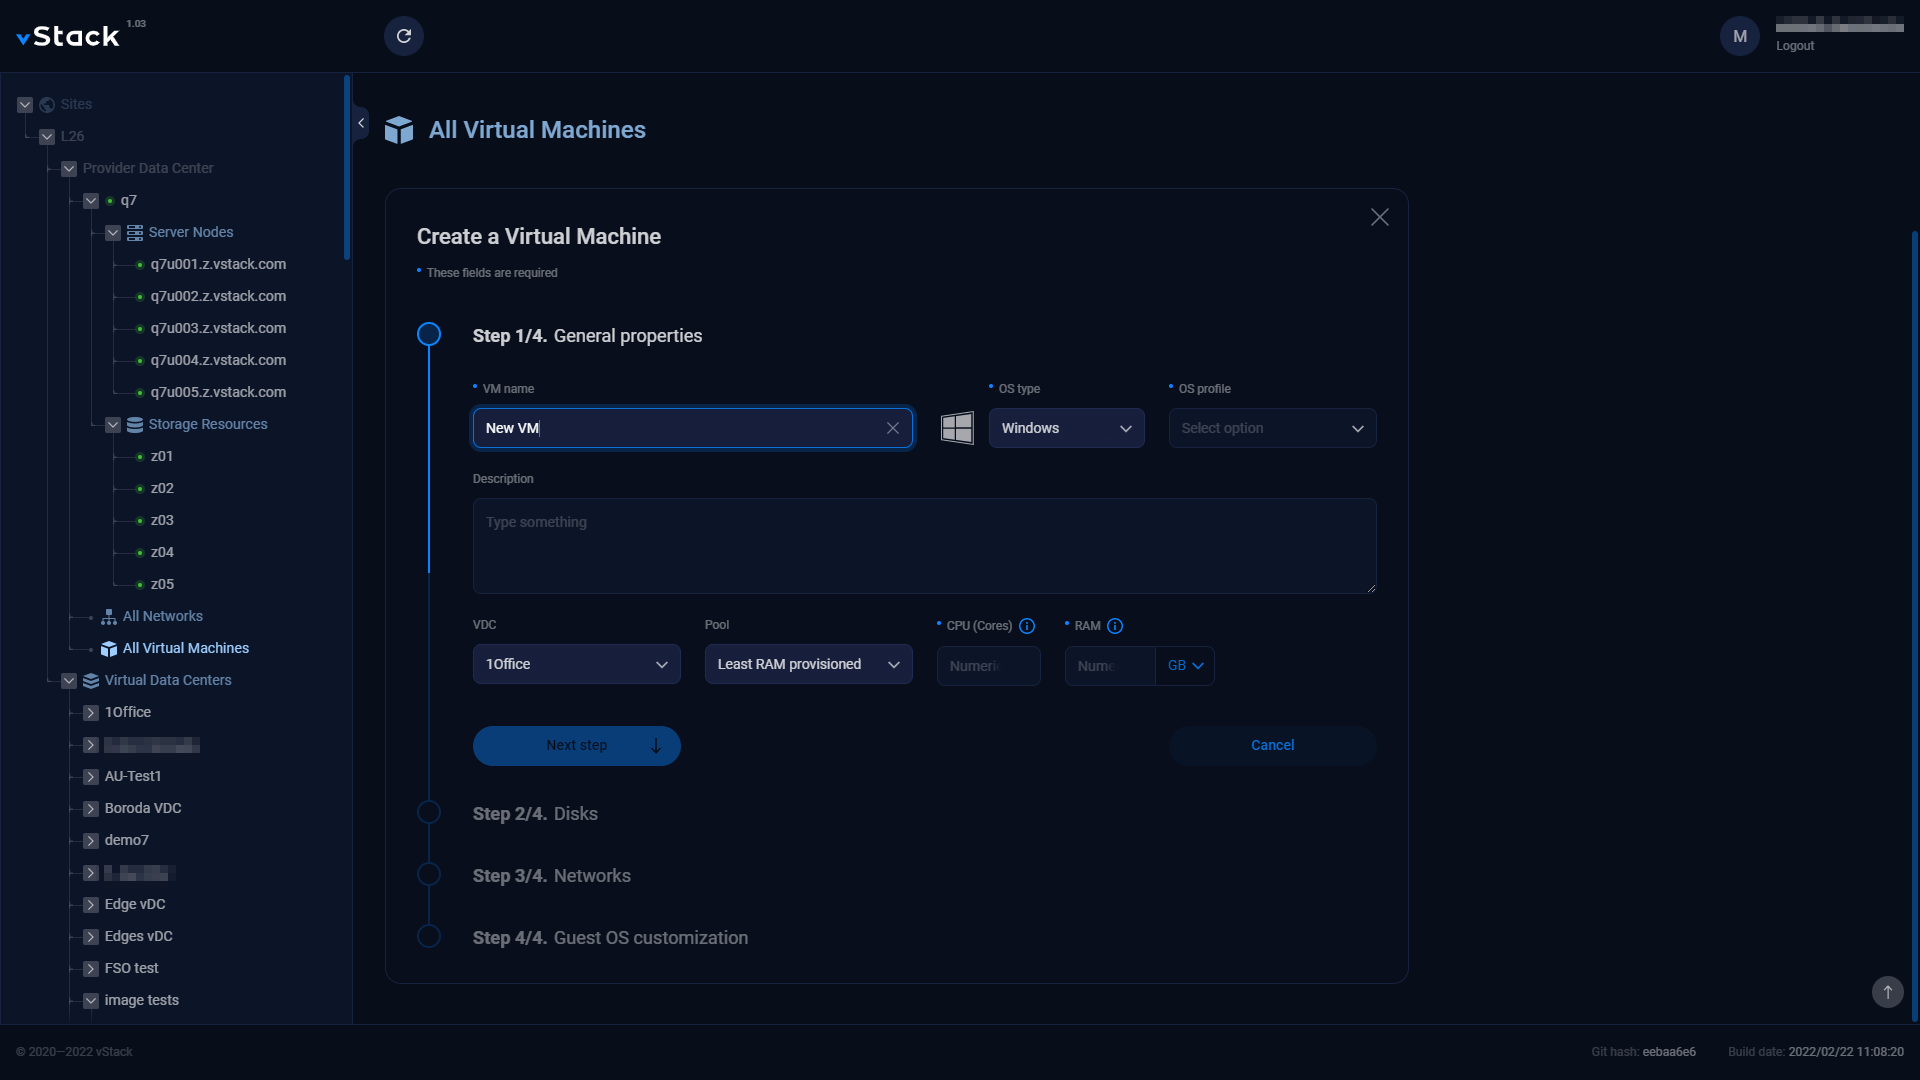This screenshot has width=1920, height=1080.
Task: Expand the FSO test node
Action: (x=91, y=968)
